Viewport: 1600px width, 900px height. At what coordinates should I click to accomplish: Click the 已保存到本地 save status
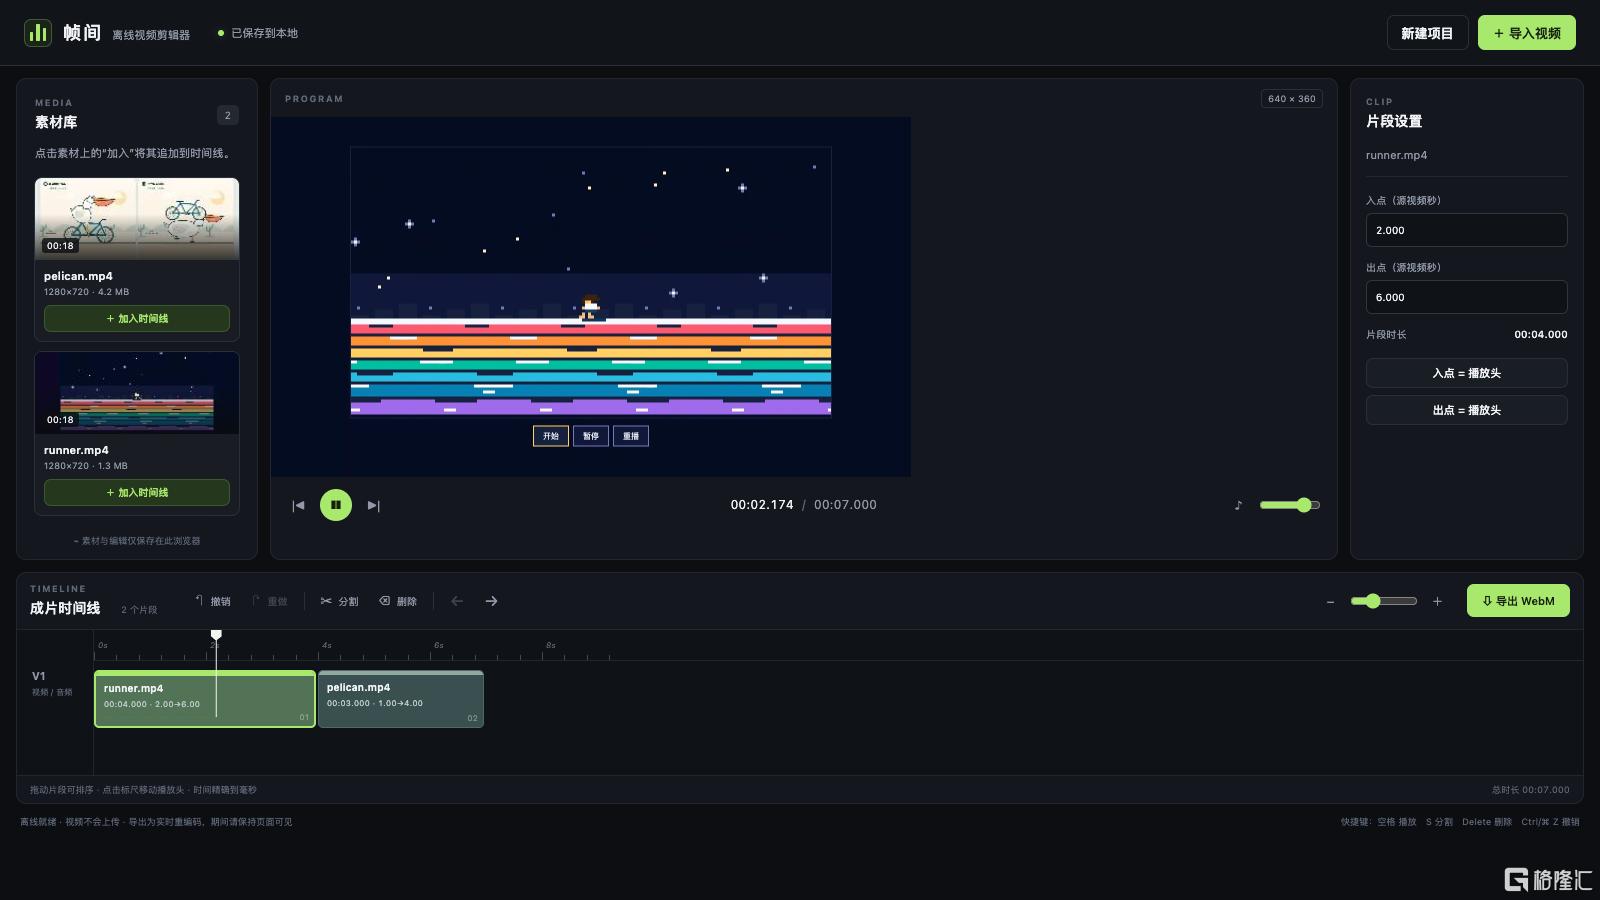click(x=258, y=33)
